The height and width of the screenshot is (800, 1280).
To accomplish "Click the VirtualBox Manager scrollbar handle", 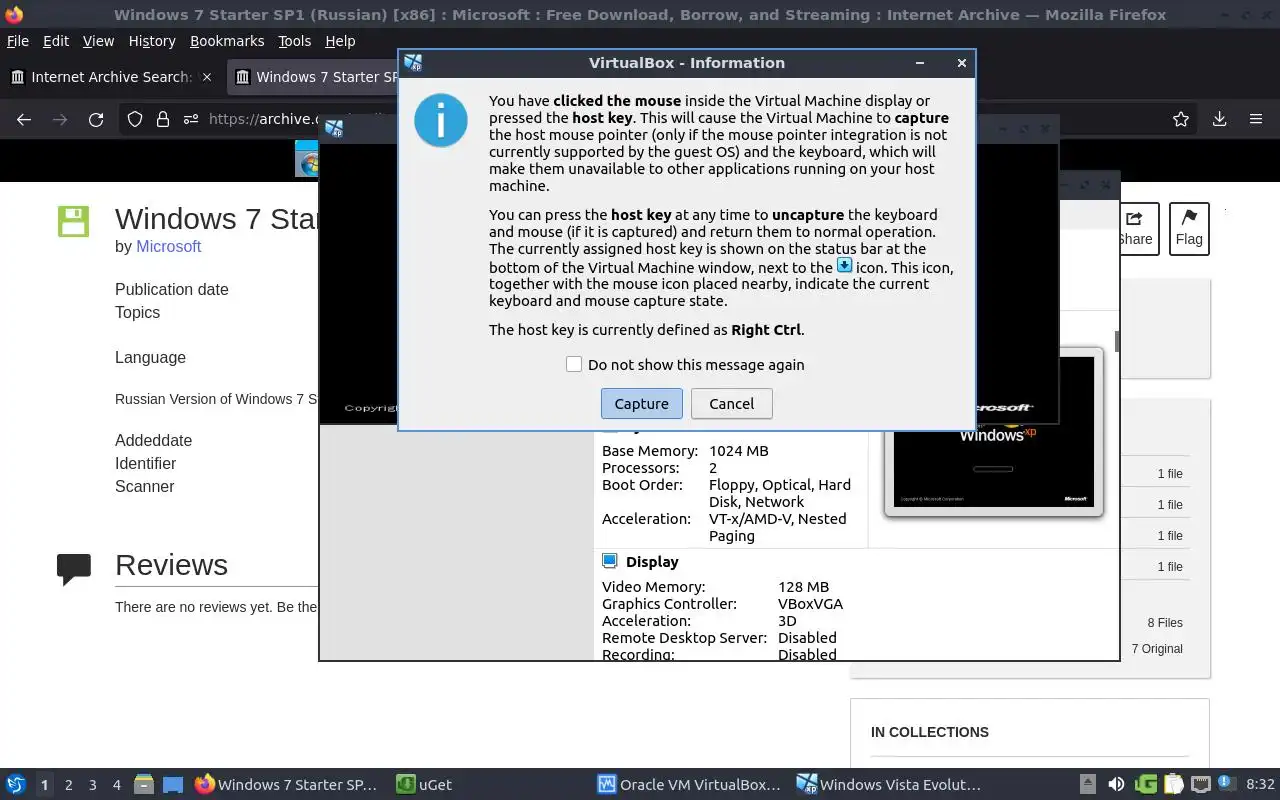I will tap(1116, 341).
